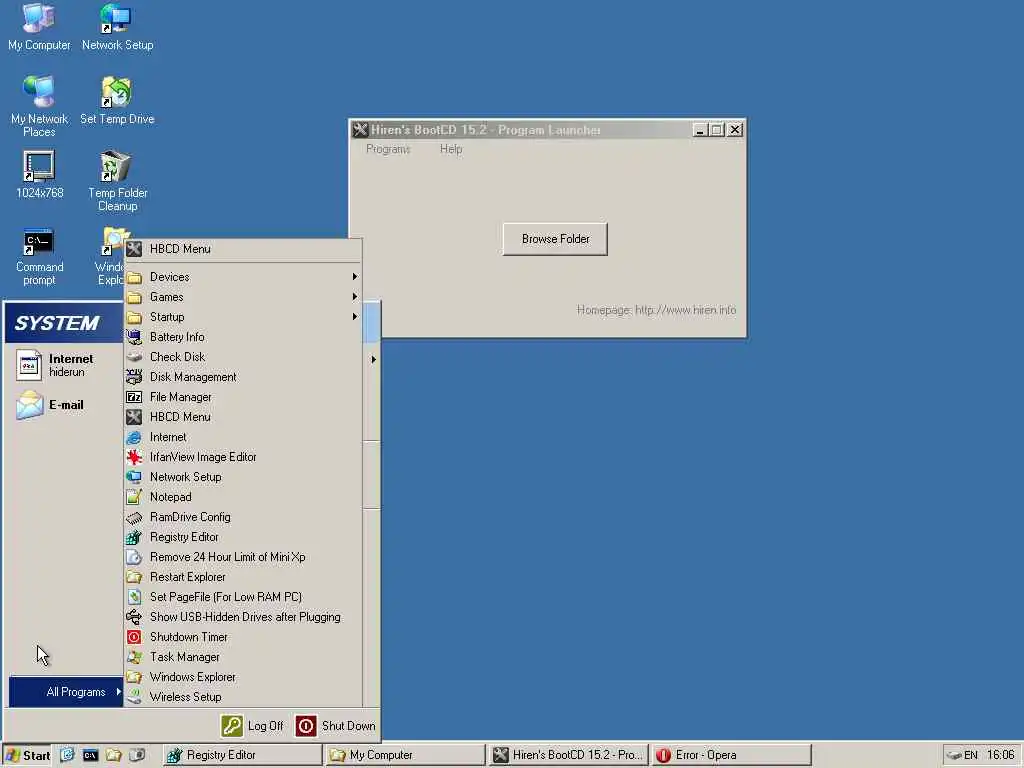Image resolution: width=1024 pixels, height=768 pixels.
Task: Open the My Computer desktop icon
Action: point(39,26)
